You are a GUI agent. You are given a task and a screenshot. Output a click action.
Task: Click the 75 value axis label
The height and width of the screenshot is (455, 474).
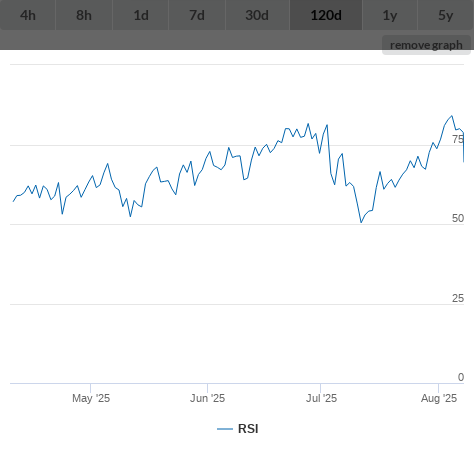coord(458,139)
